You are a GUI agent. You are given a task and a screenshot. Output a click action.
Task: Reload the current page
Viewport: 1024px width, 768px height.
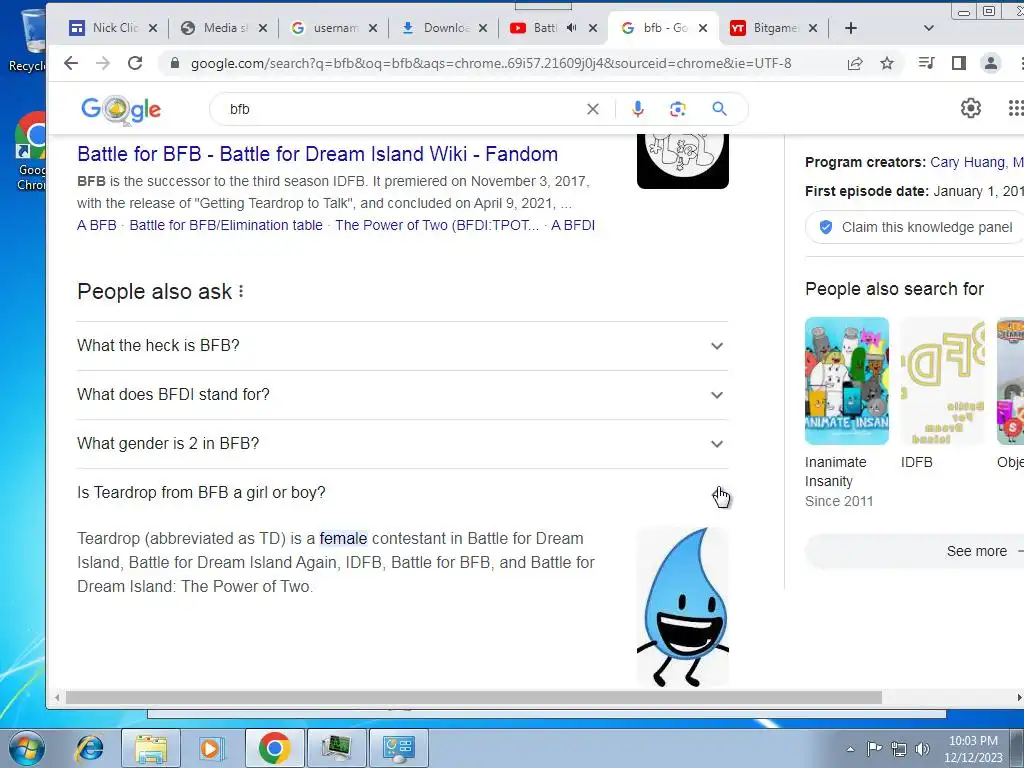(135, 63)
